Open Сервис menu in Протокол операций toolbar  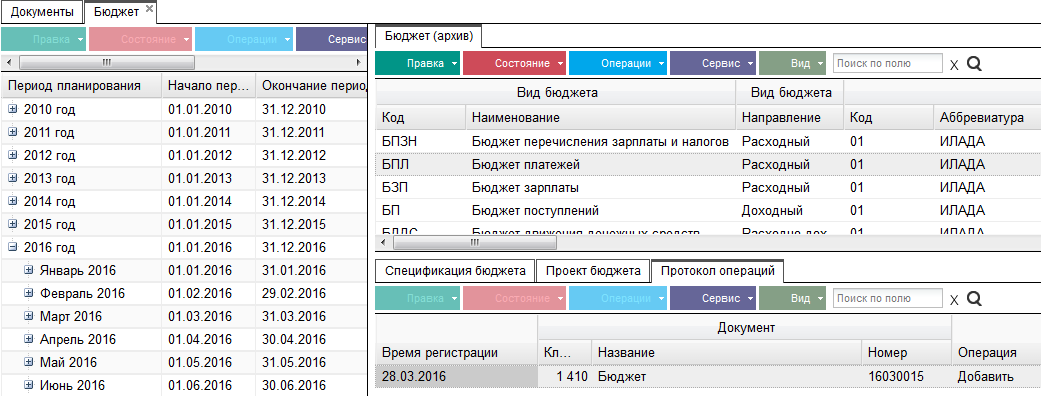click(x=713, y=299)
